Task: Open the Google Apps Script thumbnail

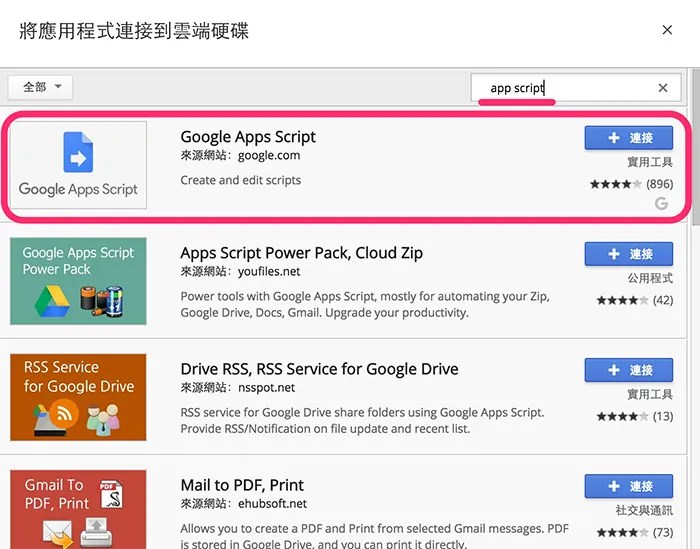Action: 78,165
